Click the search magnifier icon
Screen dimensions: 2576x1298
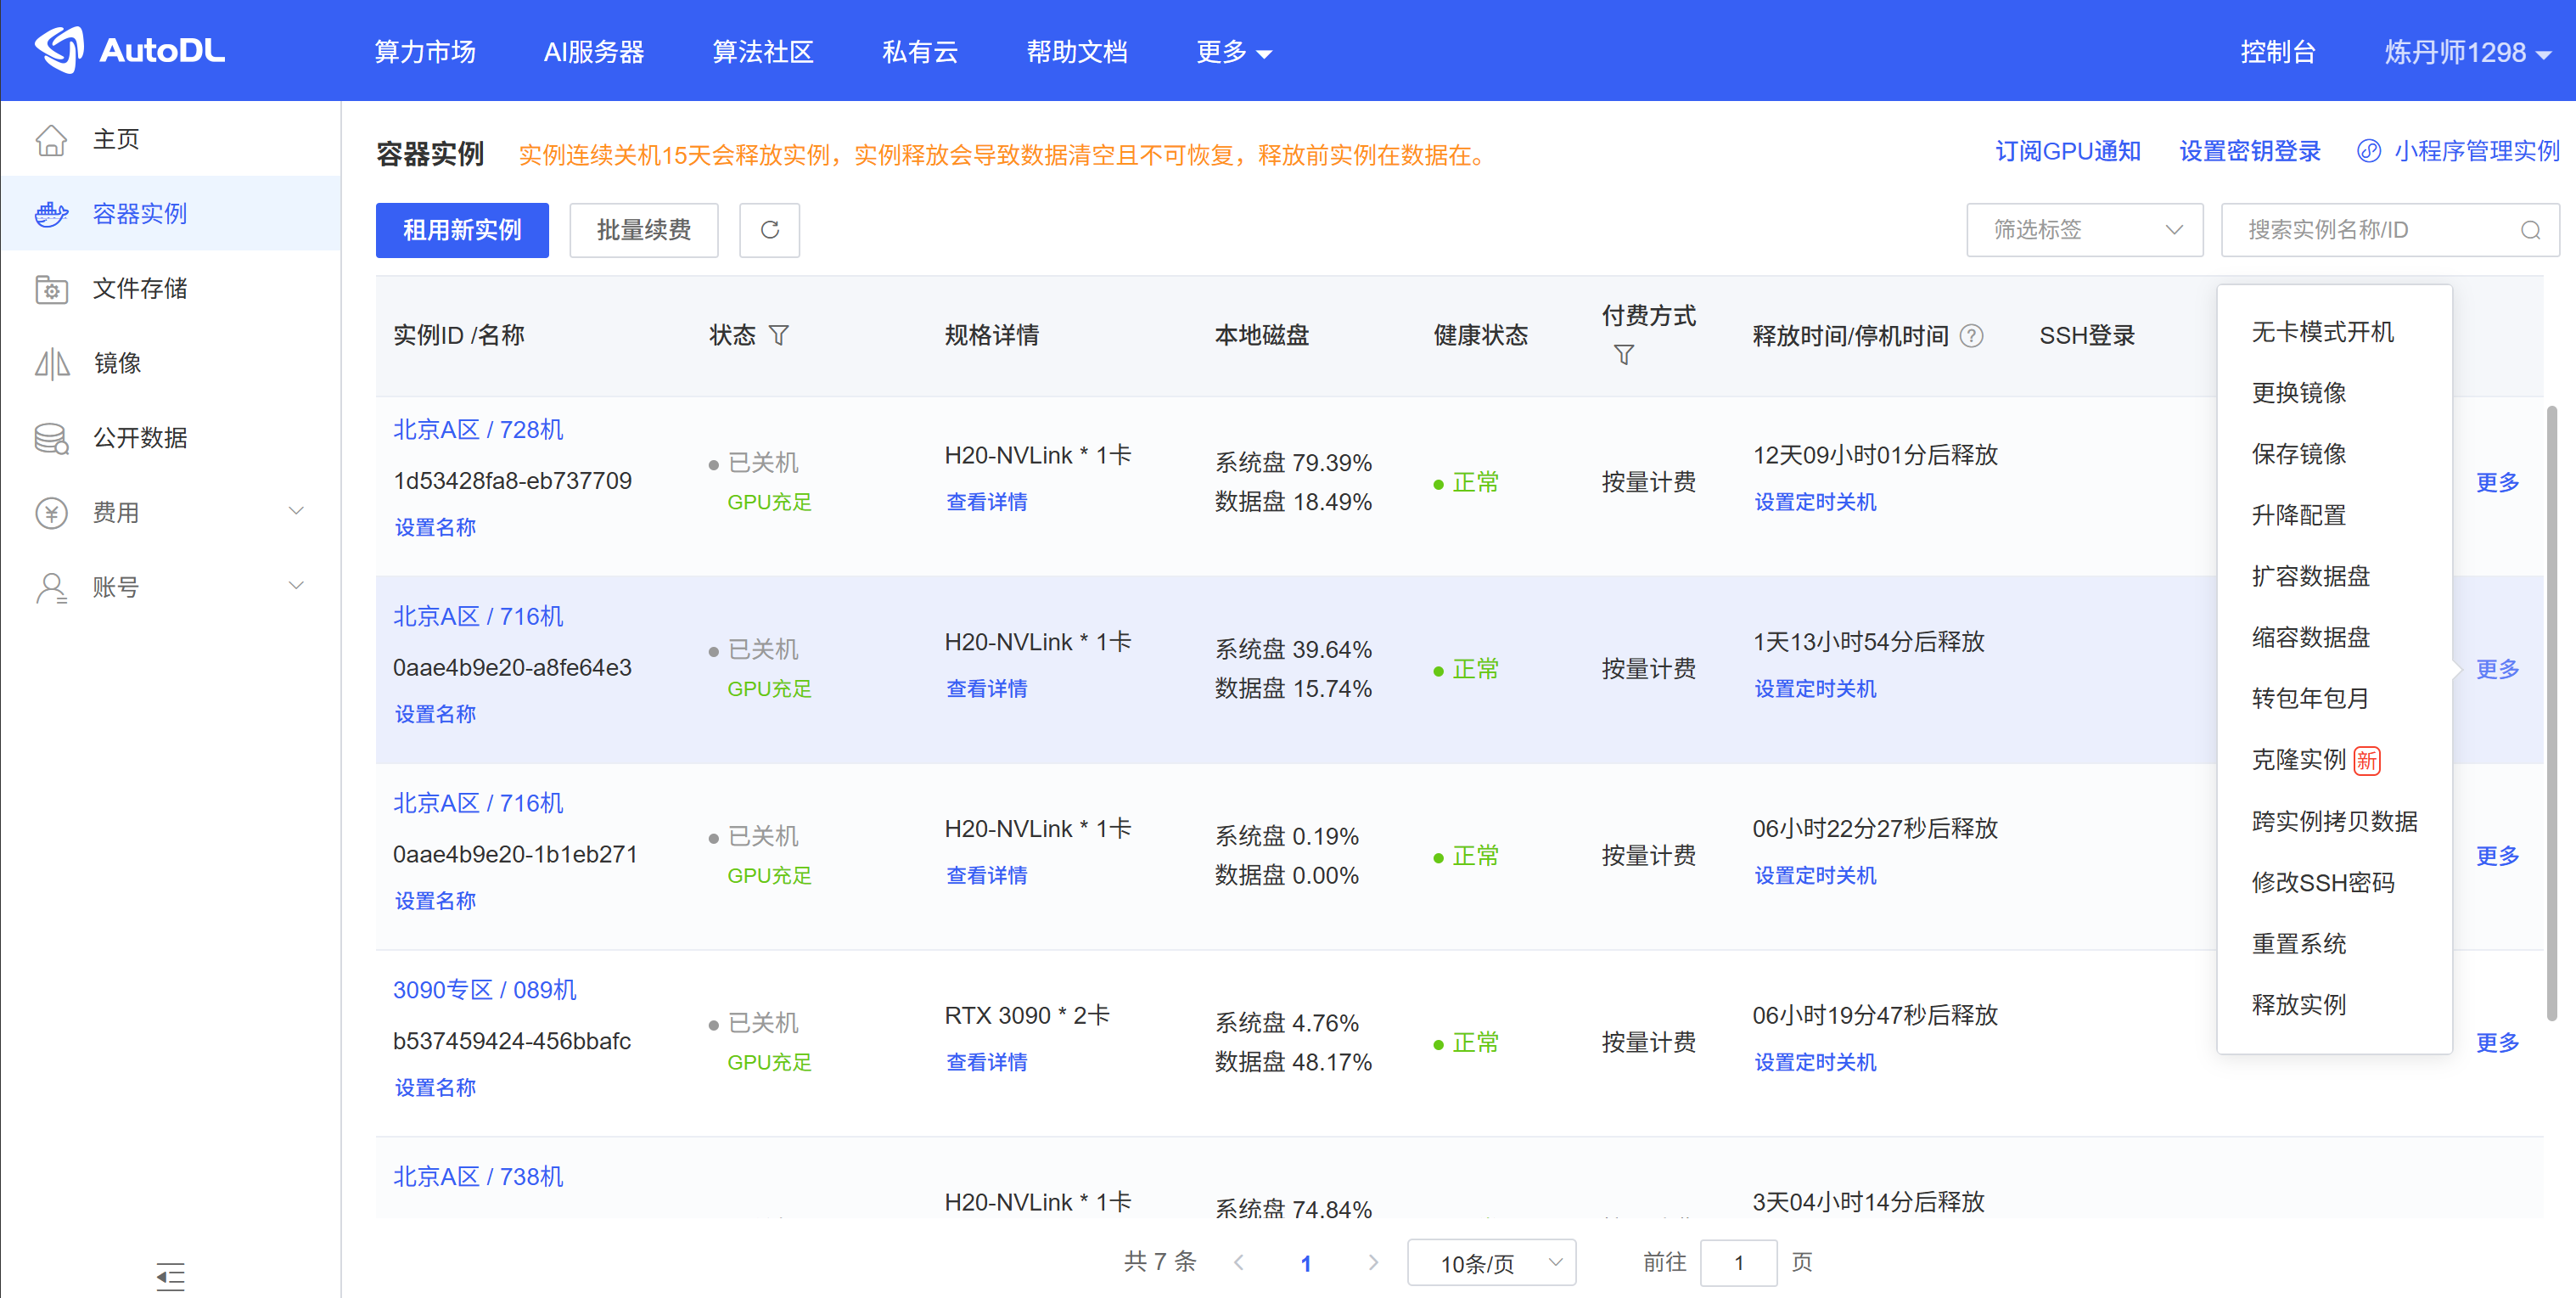pyautogui.click(x=2530, y=231)
